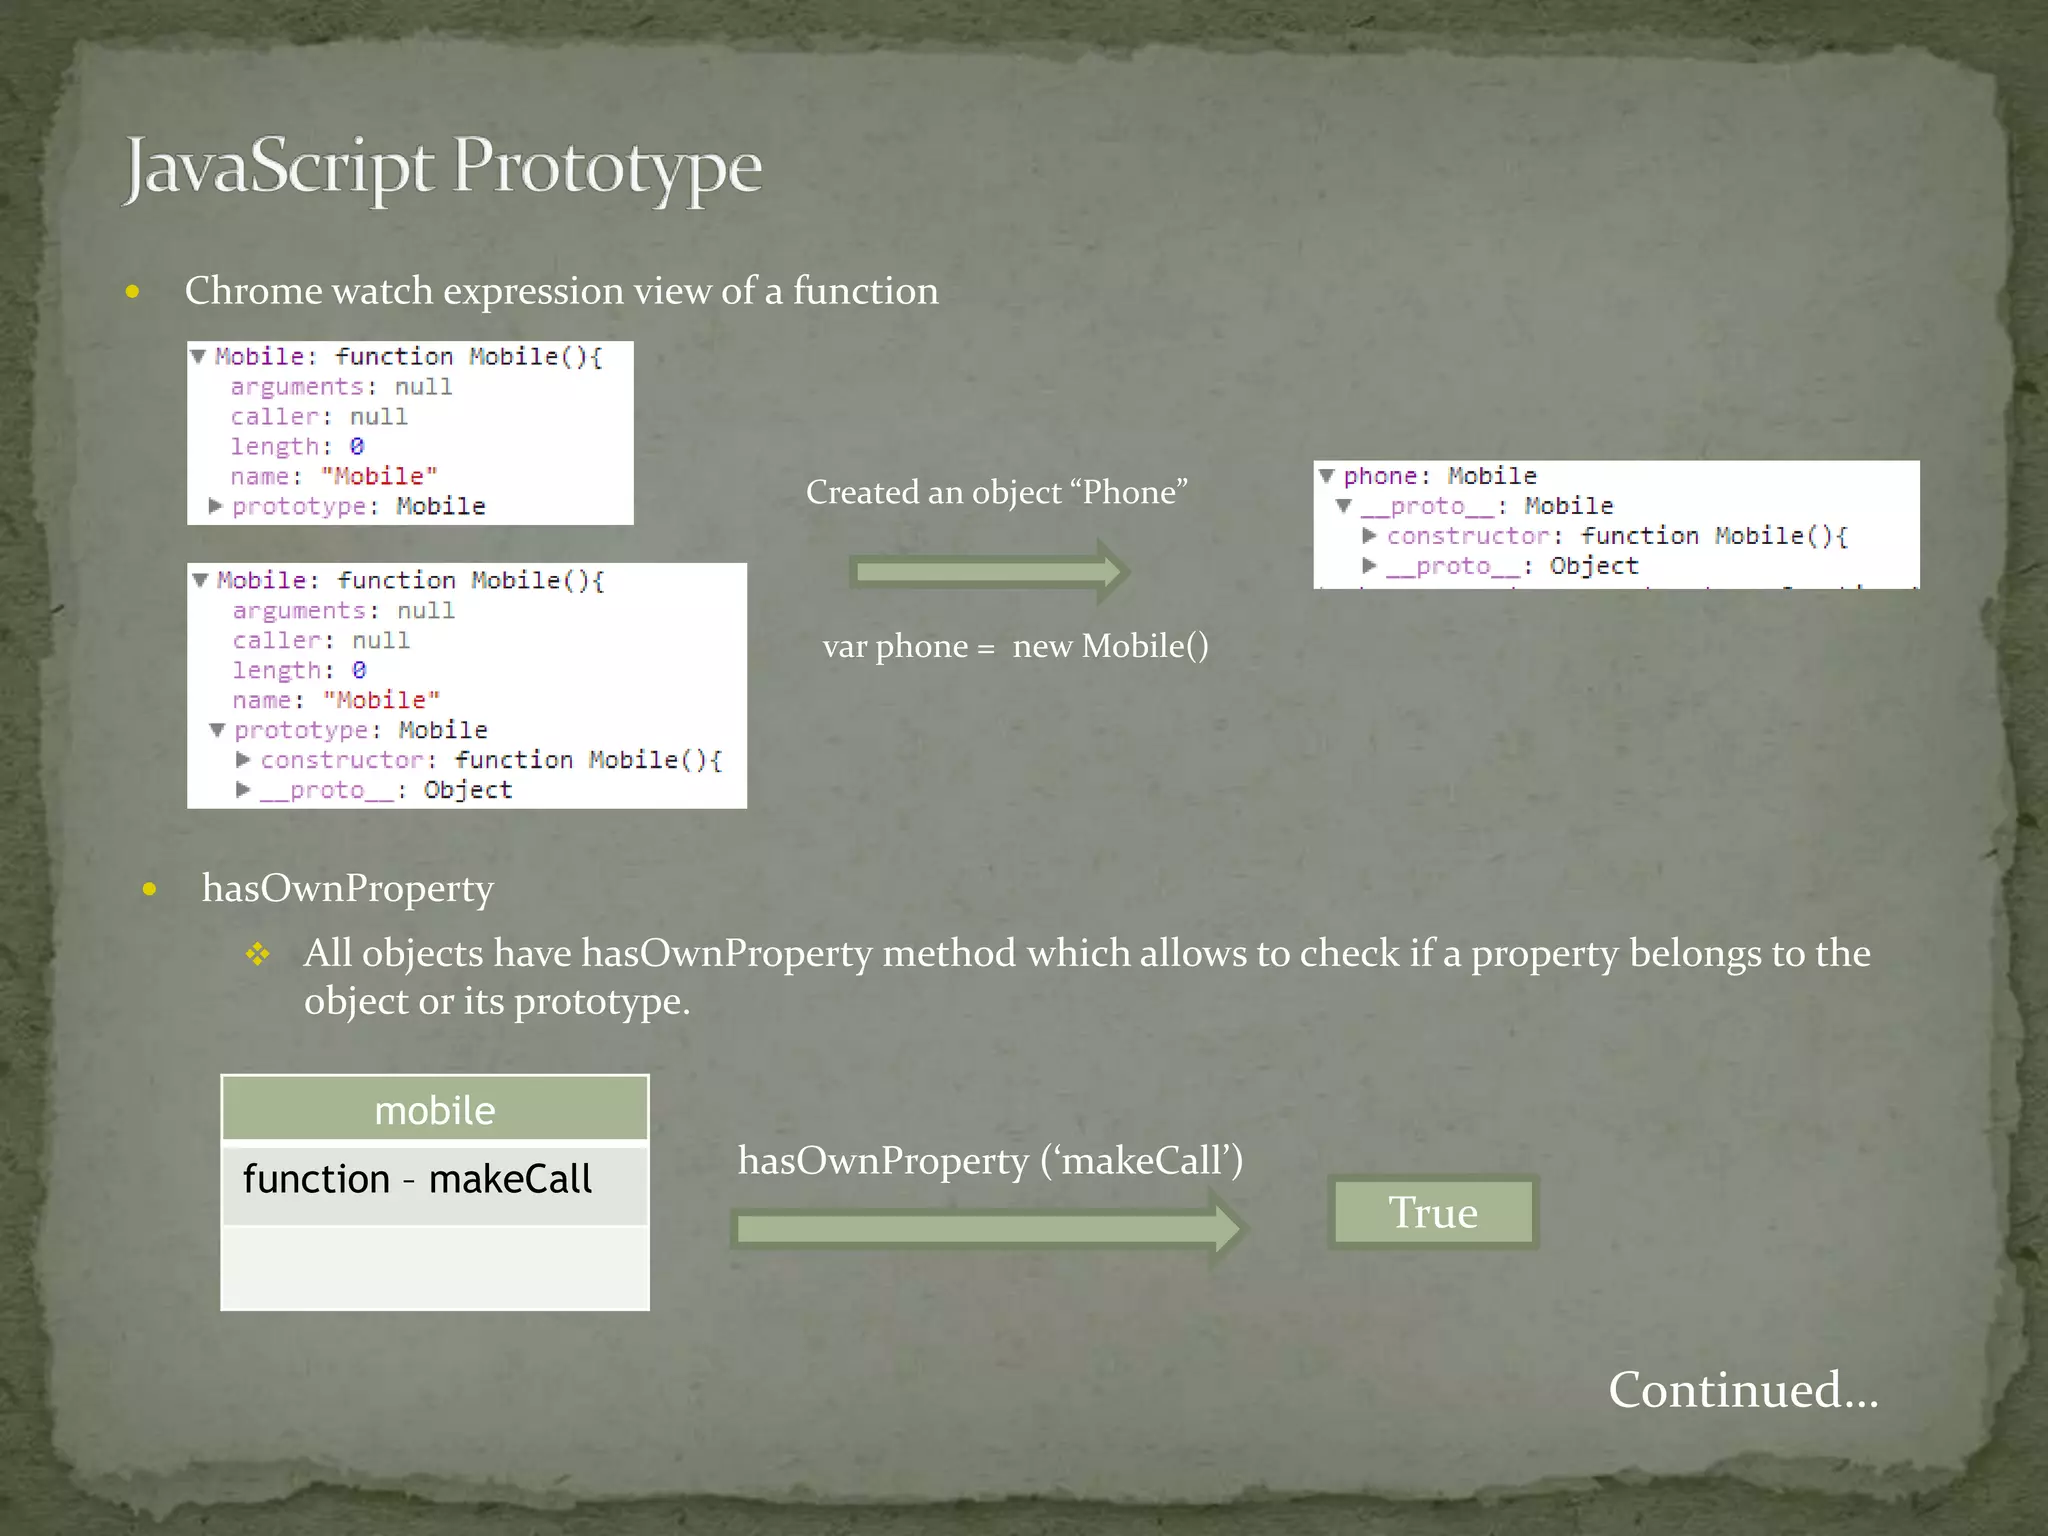The height and width of the screenshot is (1536, 2048).
Task: Select arguments: null in the top watch panel
Action: (x=341, y=387)
